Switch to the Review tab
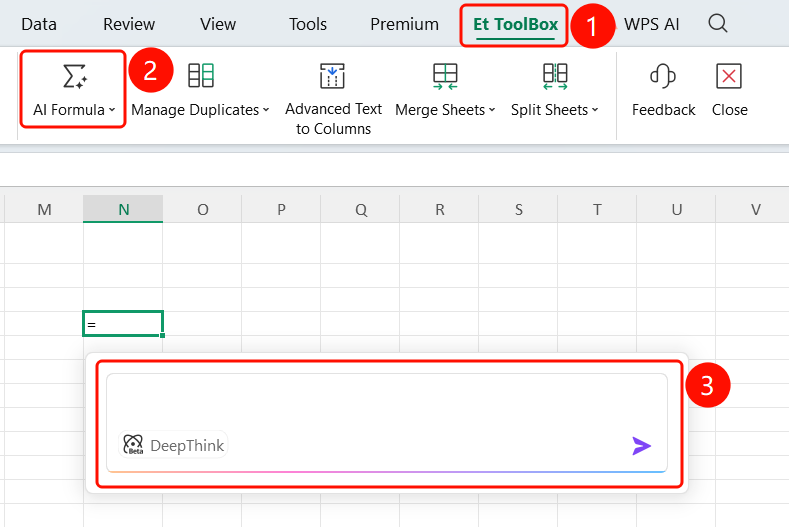789x527 pixels. point(129,24)
